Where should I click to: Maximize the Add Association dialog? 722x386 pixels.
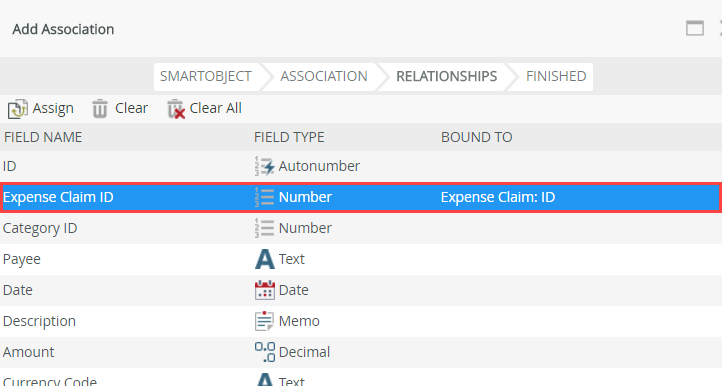pyautogui.click(x=695, y=29)
